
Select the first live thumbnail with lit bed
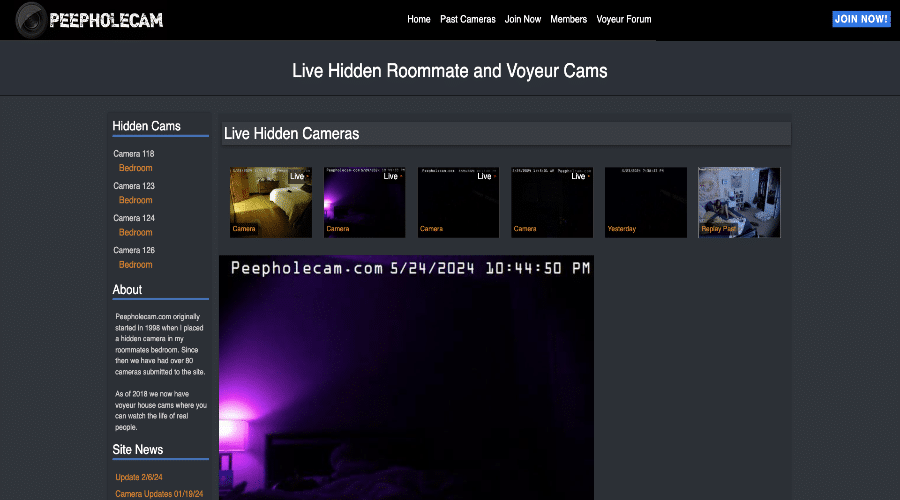coord(271,202)
